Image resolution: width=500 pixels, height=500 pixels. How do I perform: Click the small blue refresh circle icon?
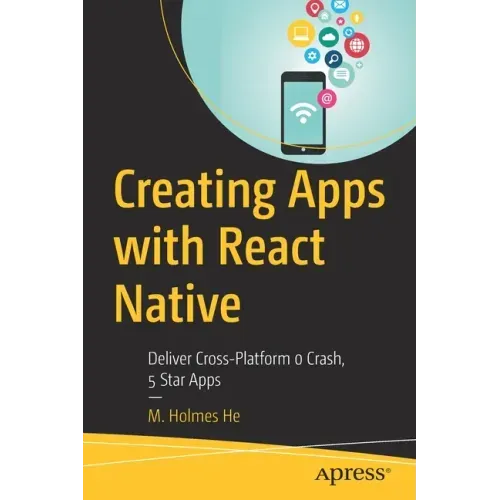pyautogui.click(x=349, y=32)
